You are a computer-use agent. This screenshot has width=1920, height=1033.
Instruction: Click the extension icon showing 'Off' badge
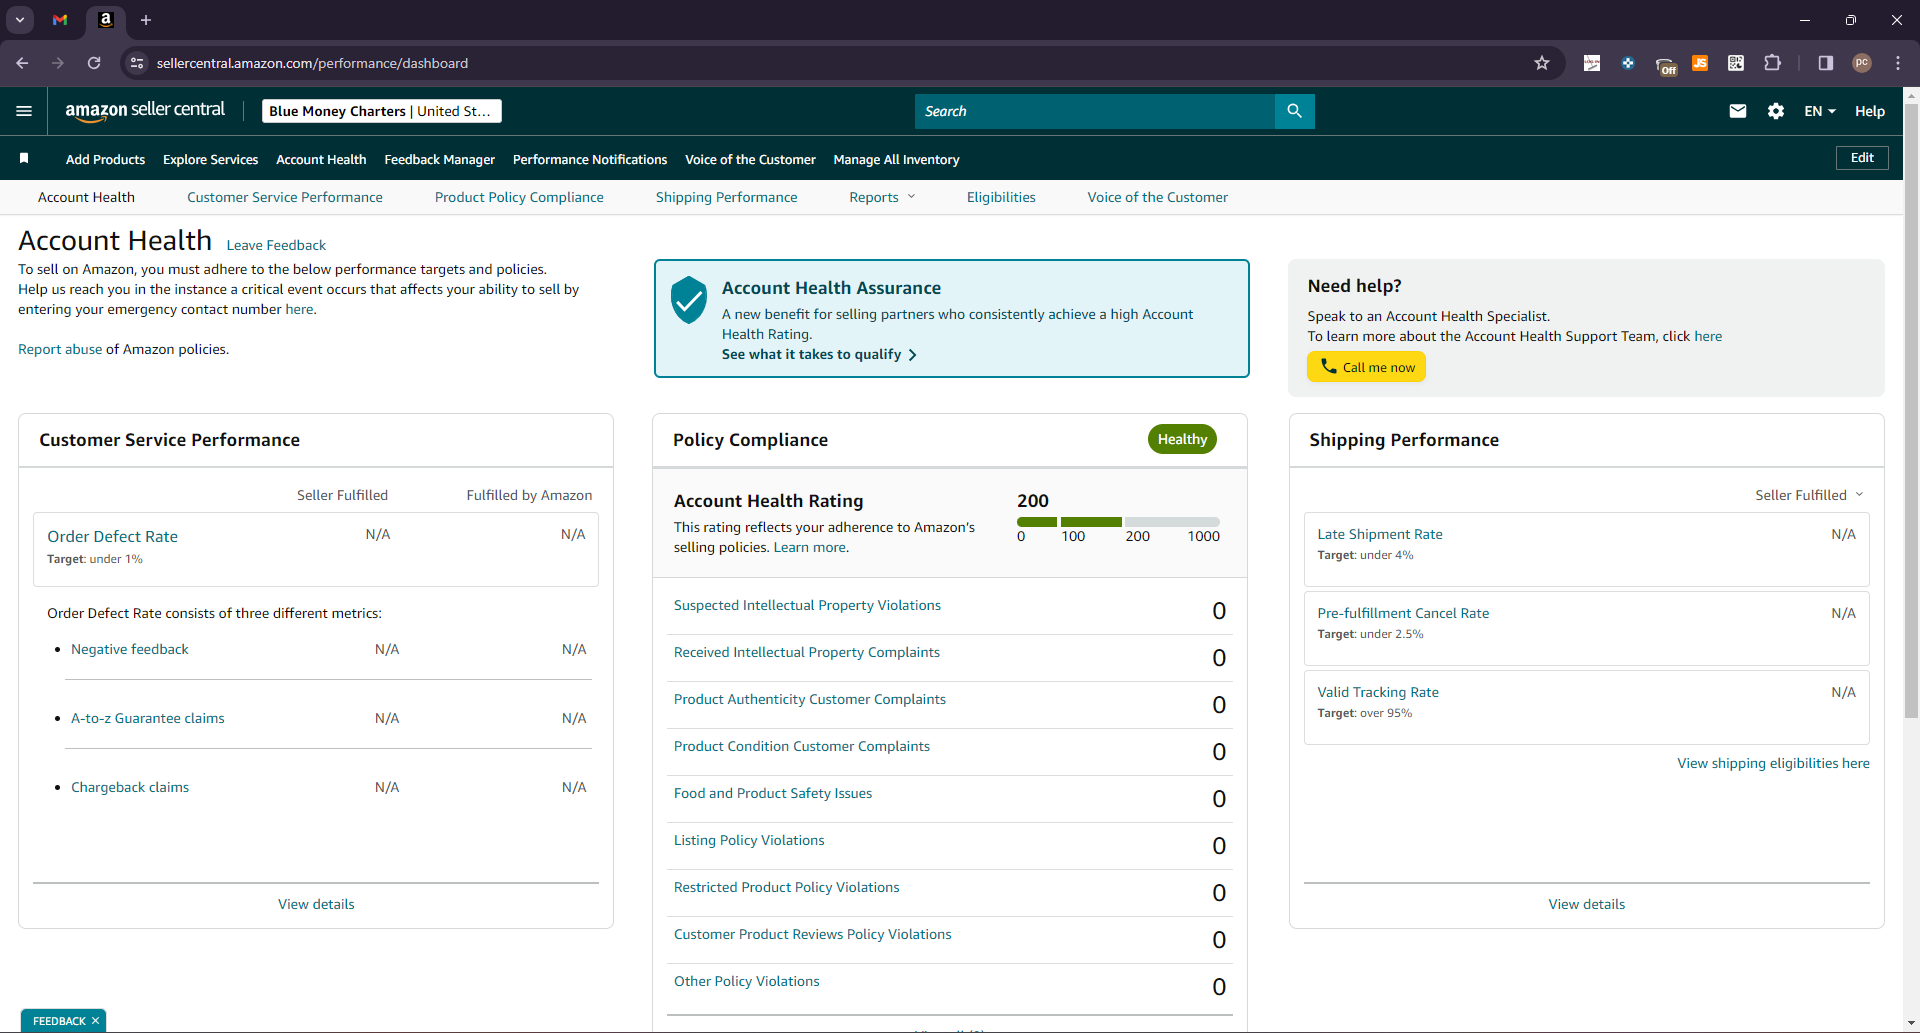[1665, 65]
